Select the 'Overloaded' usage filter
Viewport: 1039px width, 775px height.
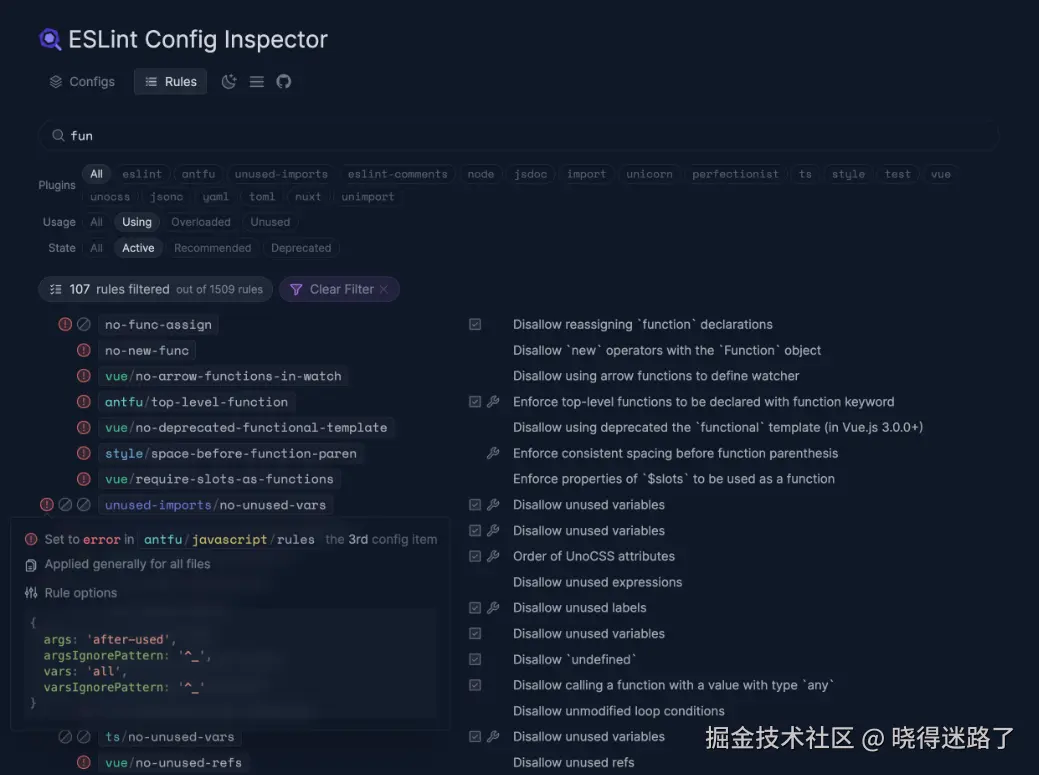(x=201, y=222)
